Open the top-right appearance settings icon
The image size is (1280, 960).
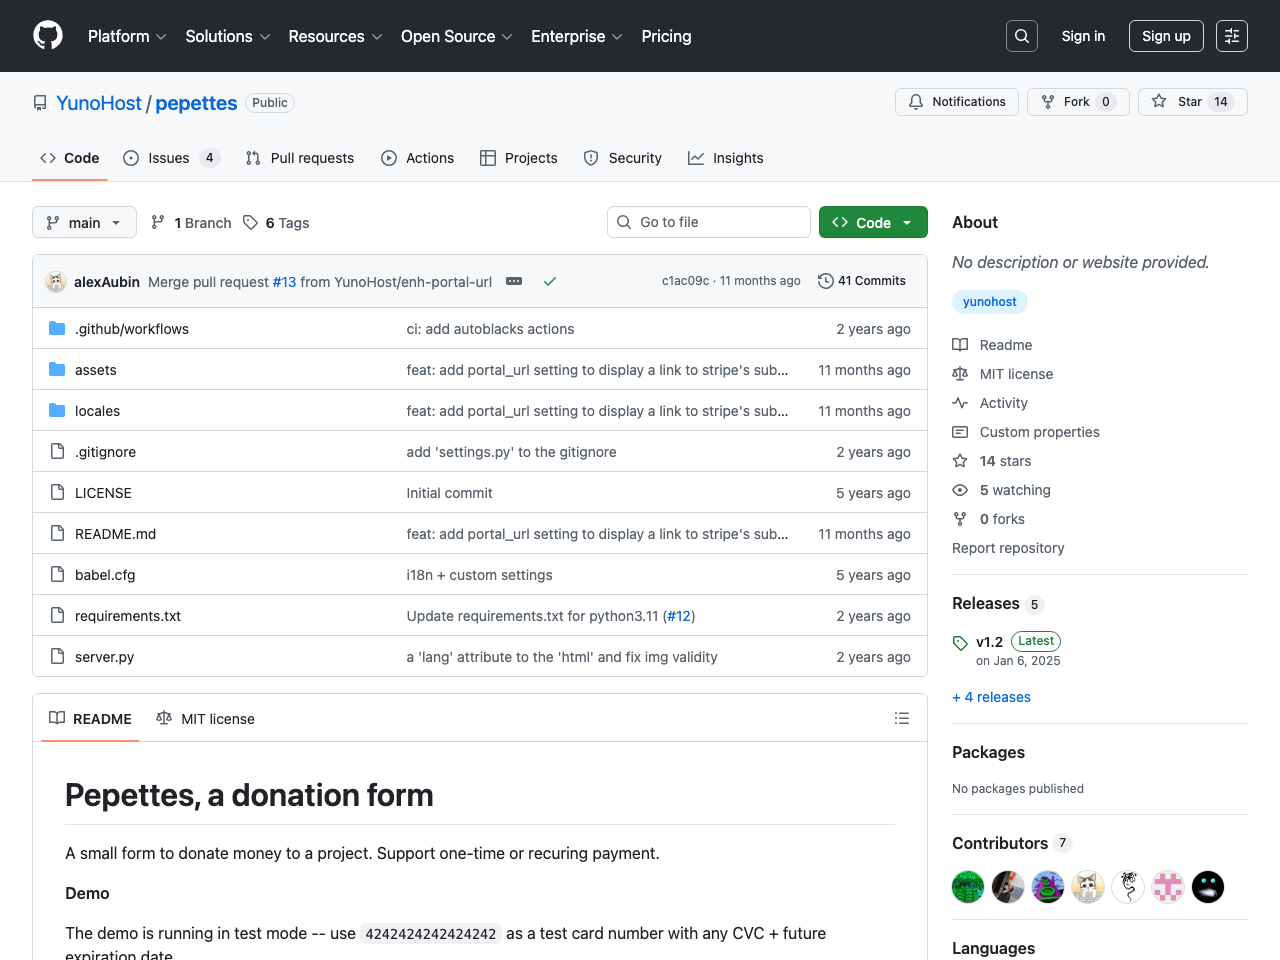tap(1231, 36)
